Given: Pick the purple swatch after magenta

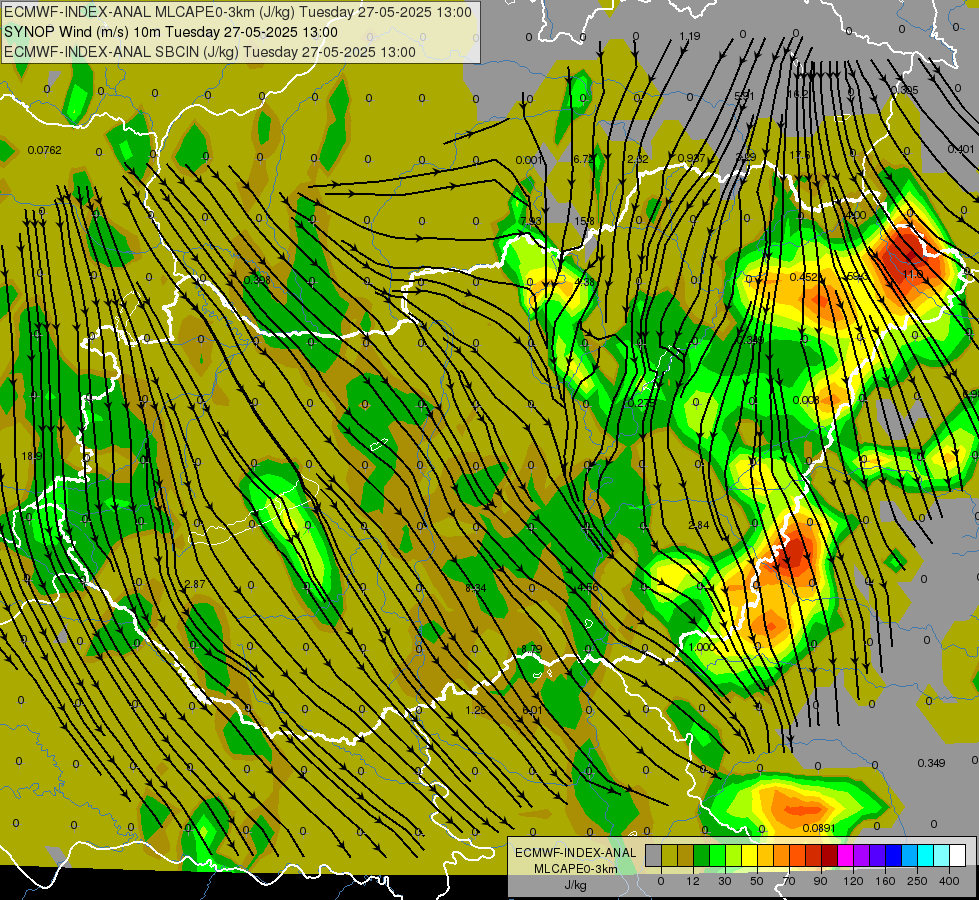Looking at the screenshot, I should (862, 855).
